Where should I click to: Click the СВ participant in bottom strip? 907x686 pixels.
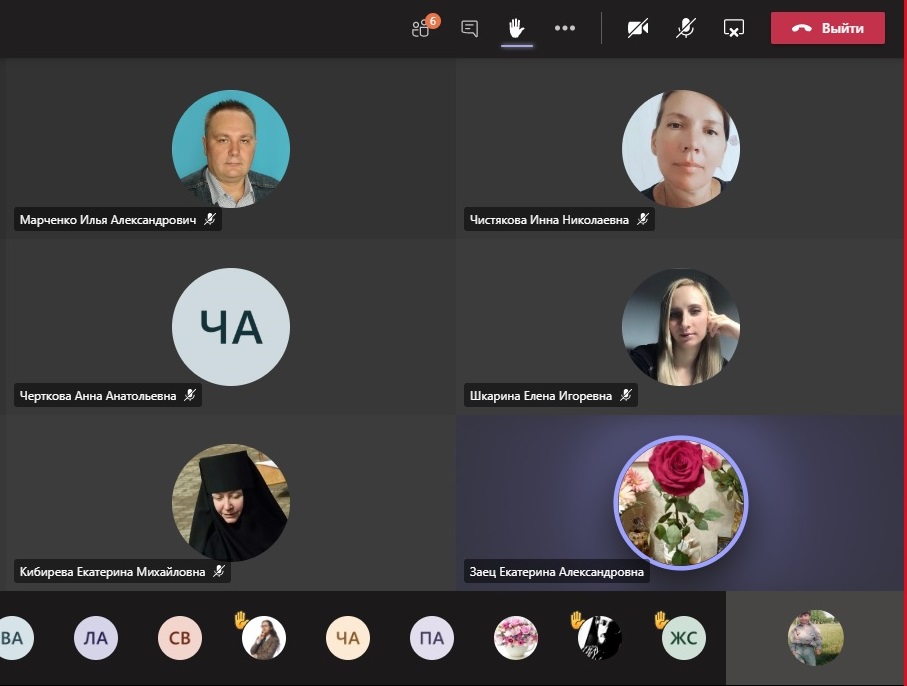point(180,638)
